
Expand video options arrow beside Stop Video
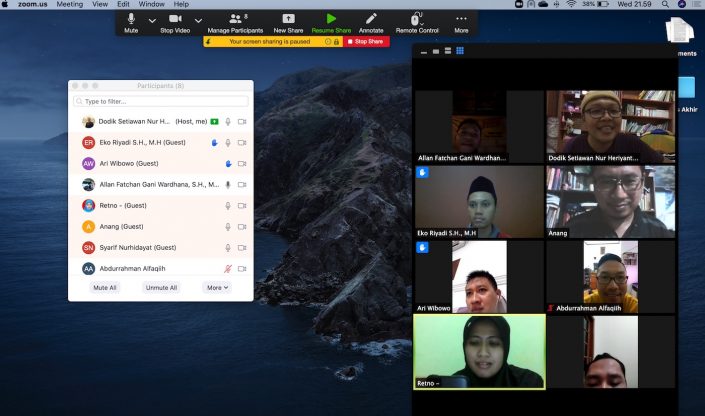[198, 21]
